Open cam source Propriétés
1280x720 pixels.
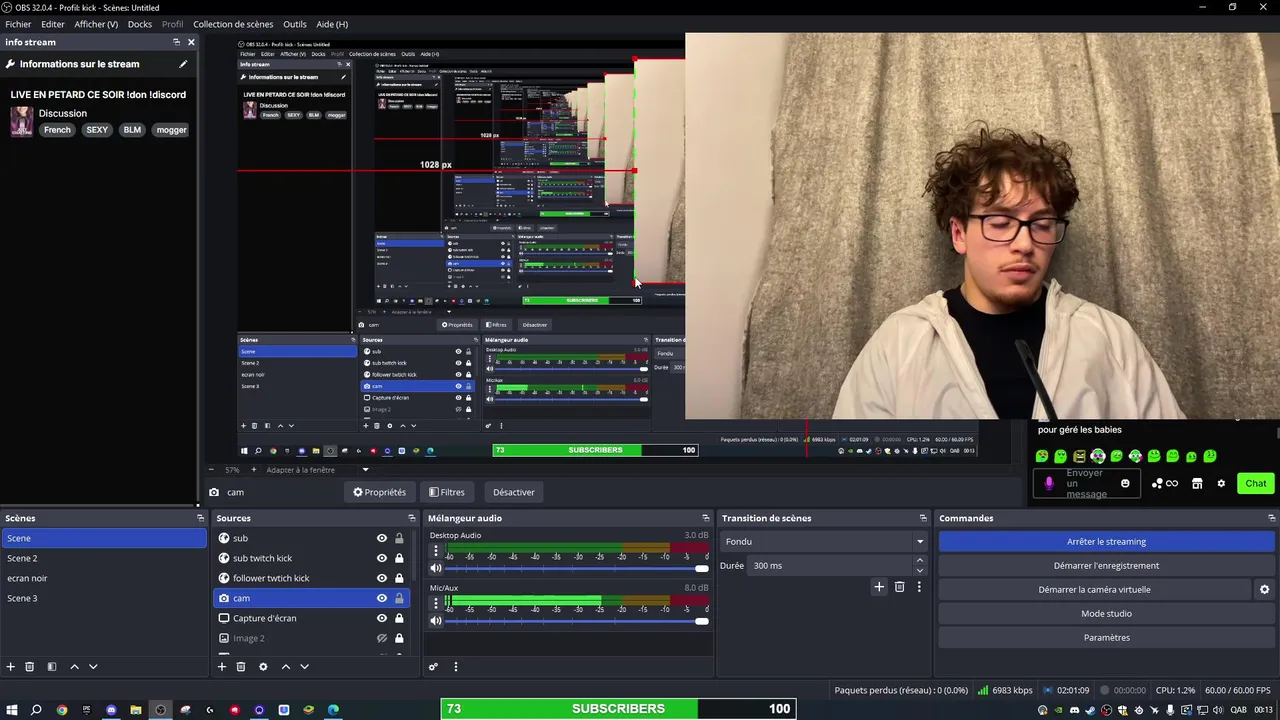[379, 492]
